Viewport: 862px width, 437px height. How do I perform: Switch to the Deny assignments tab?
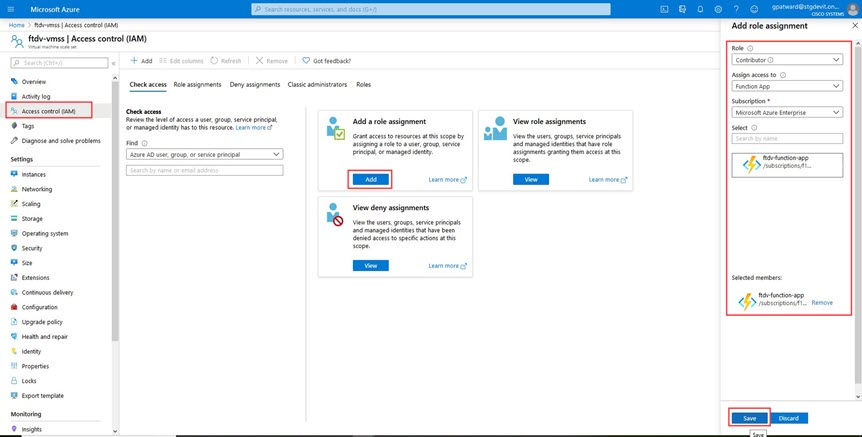click(x=255, y=85)
